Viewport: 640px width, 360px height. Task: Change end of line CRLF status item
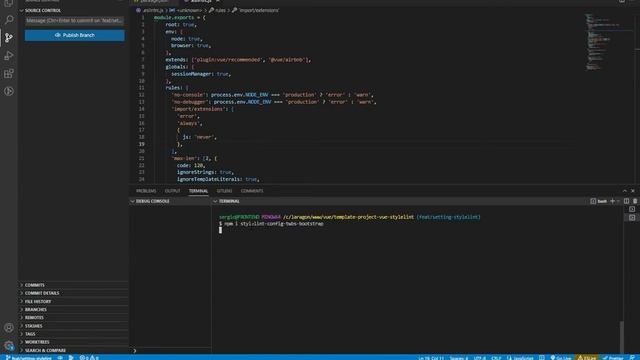point(496,358)
